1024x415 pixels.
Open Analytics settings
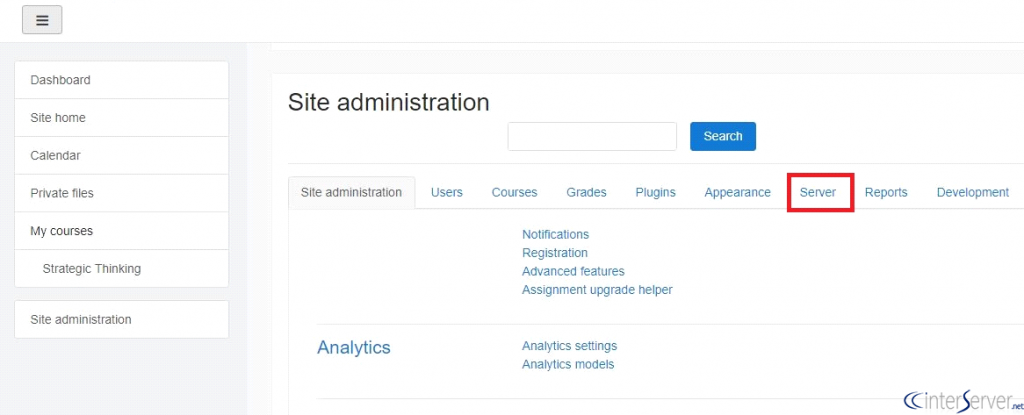(569, 346)
